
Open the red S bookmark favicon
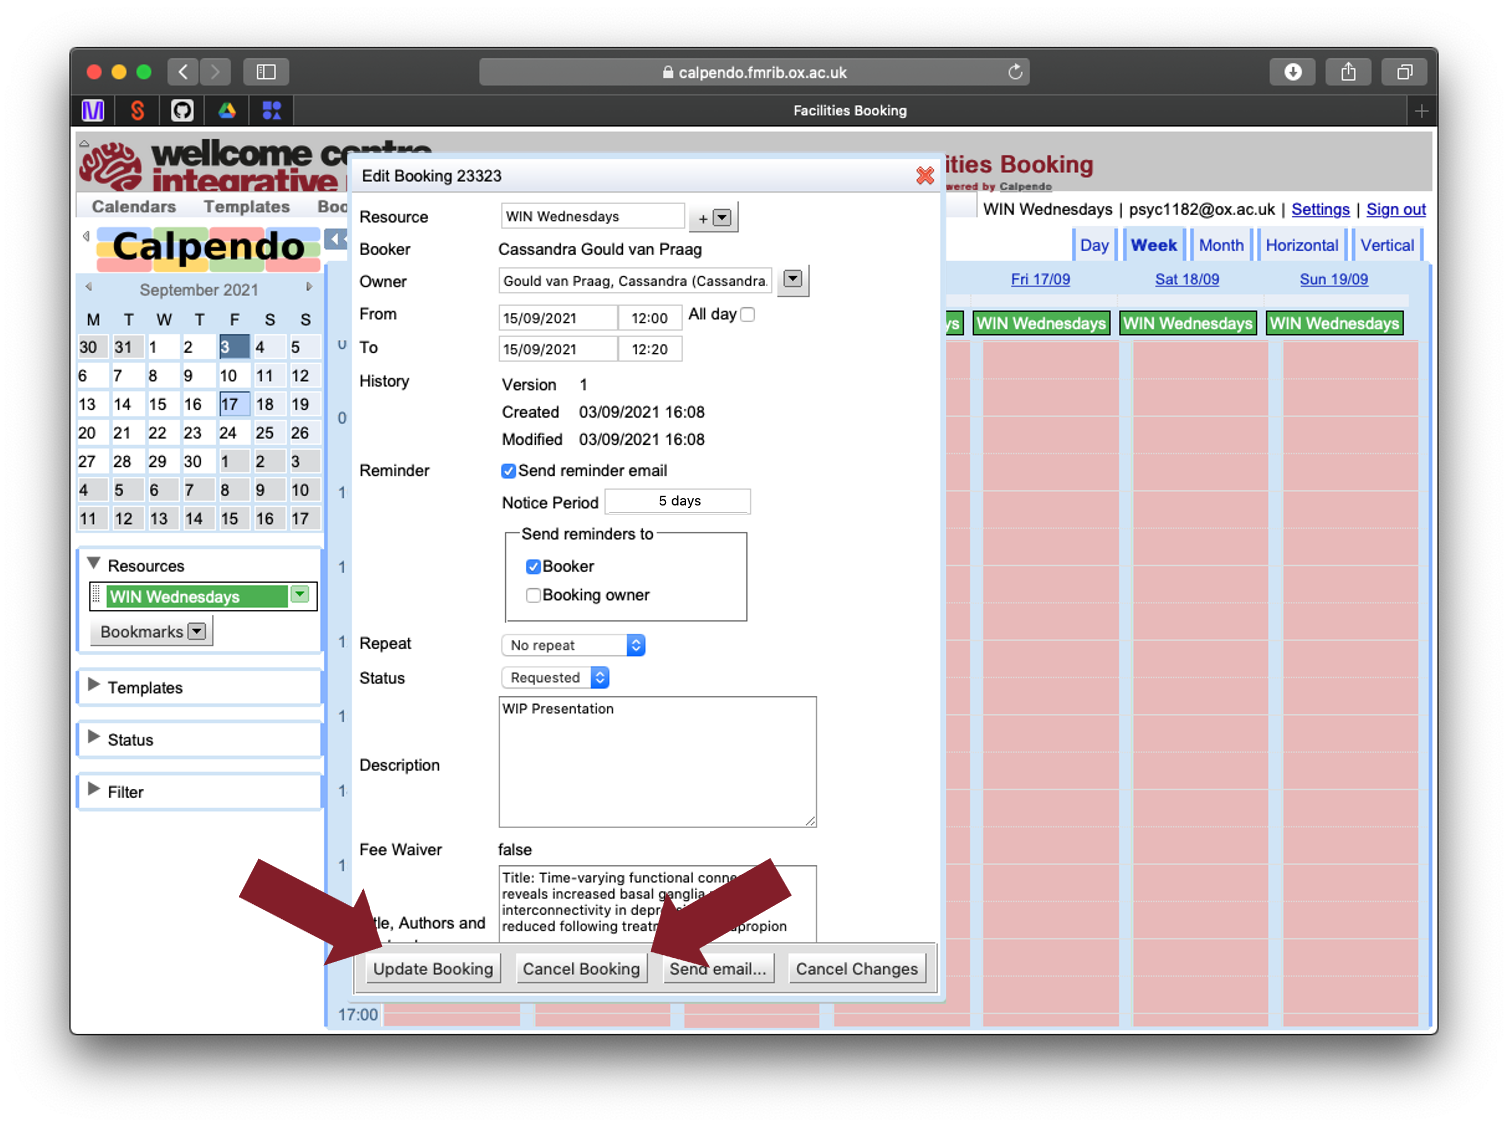pos(138,111)
